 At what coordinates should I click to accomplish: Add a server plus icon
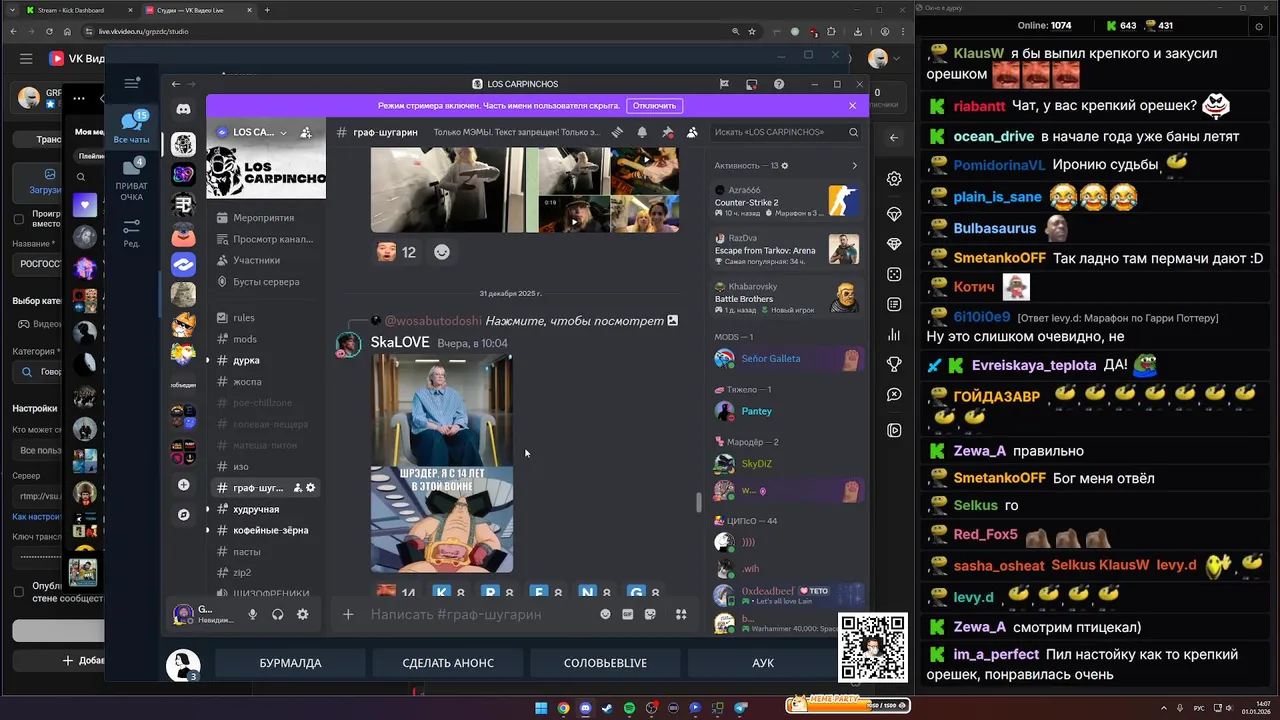coord(183,485)
